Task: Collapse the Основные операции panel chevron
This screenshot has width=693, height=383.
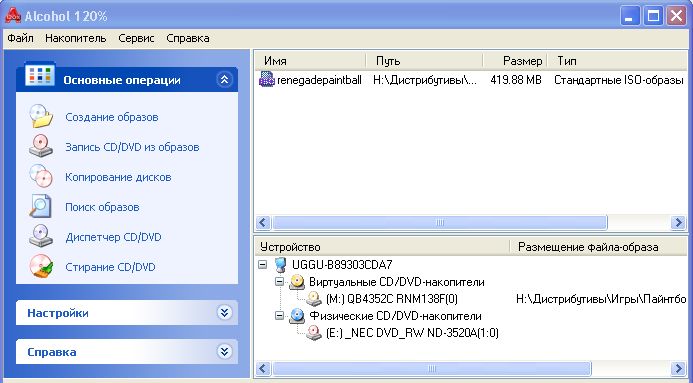Action: [225, 80]
